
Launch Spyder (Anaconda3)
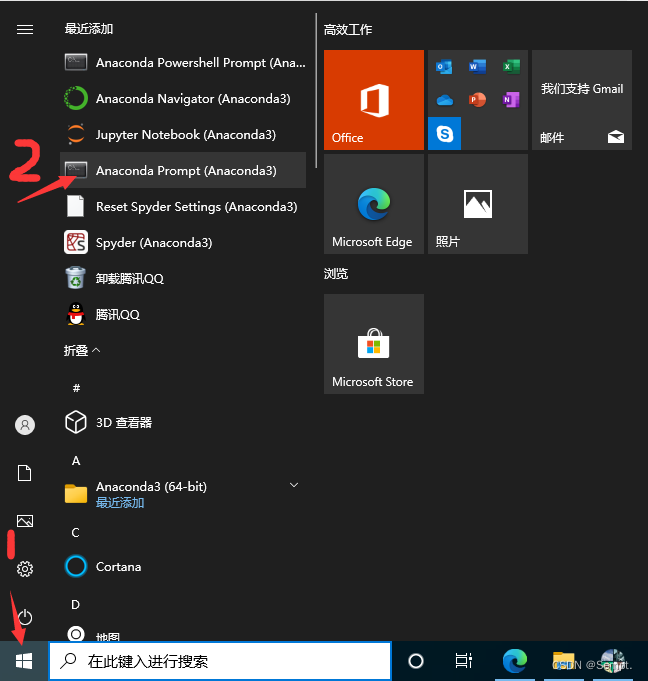click(183, 242)
